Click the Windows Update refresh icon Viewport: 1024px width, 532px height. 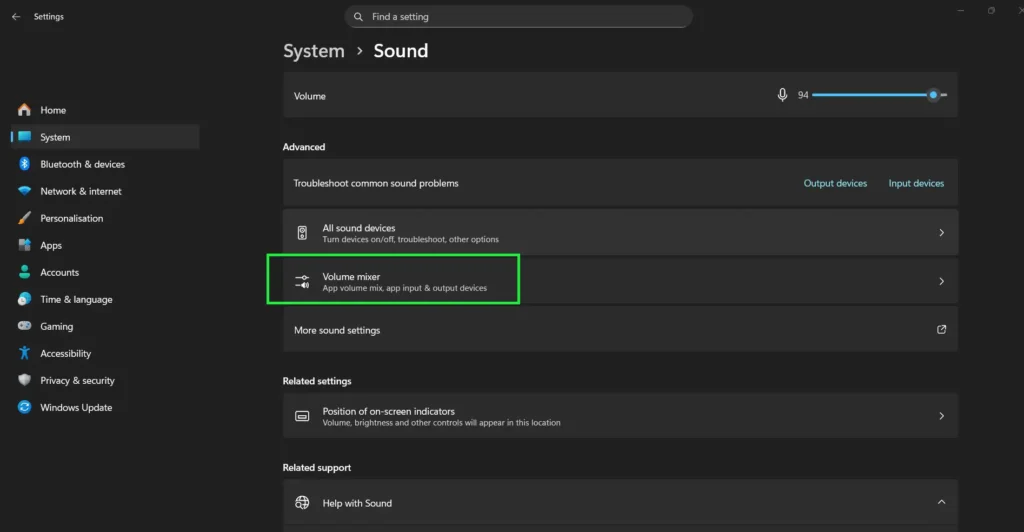(24, 407)
